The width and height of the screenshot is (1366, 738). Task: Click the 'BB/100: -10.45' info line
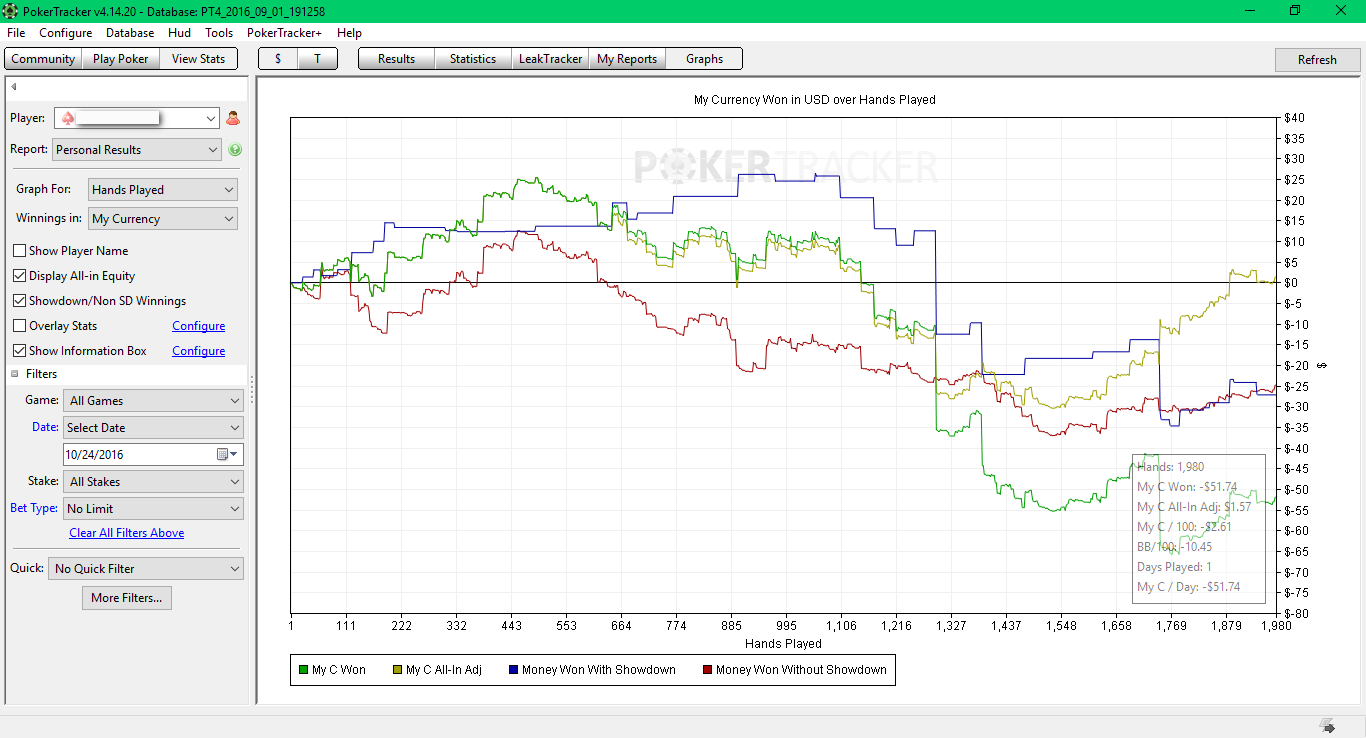point(1175,547)
